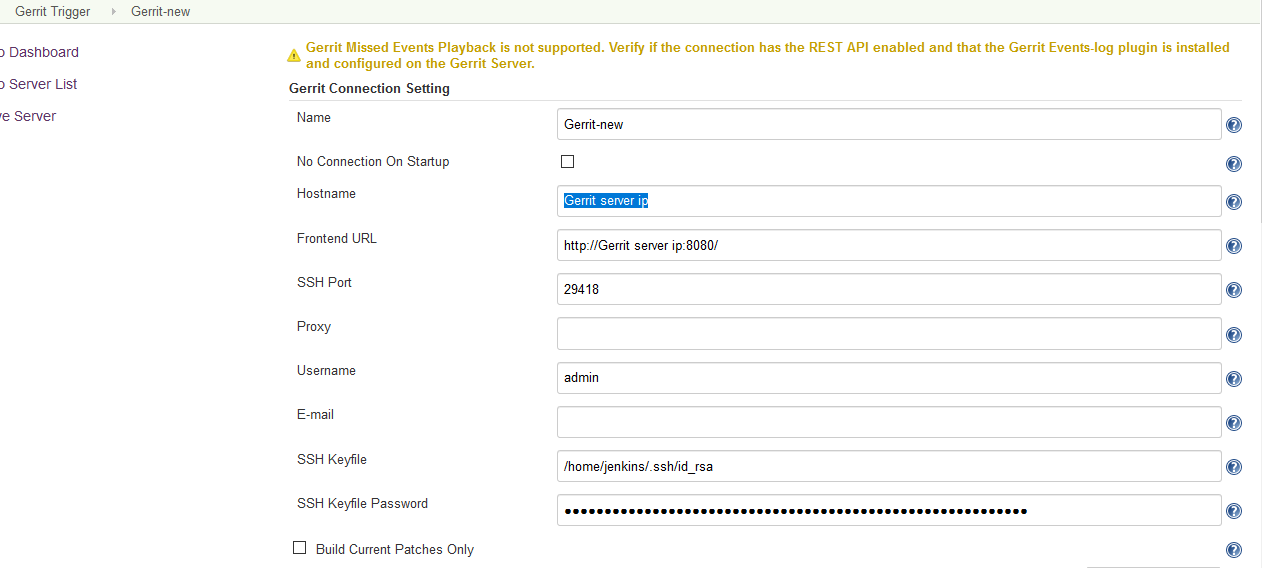
Task: Toggle Build Current Patches Only checkbox
Action: click(x=299, y=548)
